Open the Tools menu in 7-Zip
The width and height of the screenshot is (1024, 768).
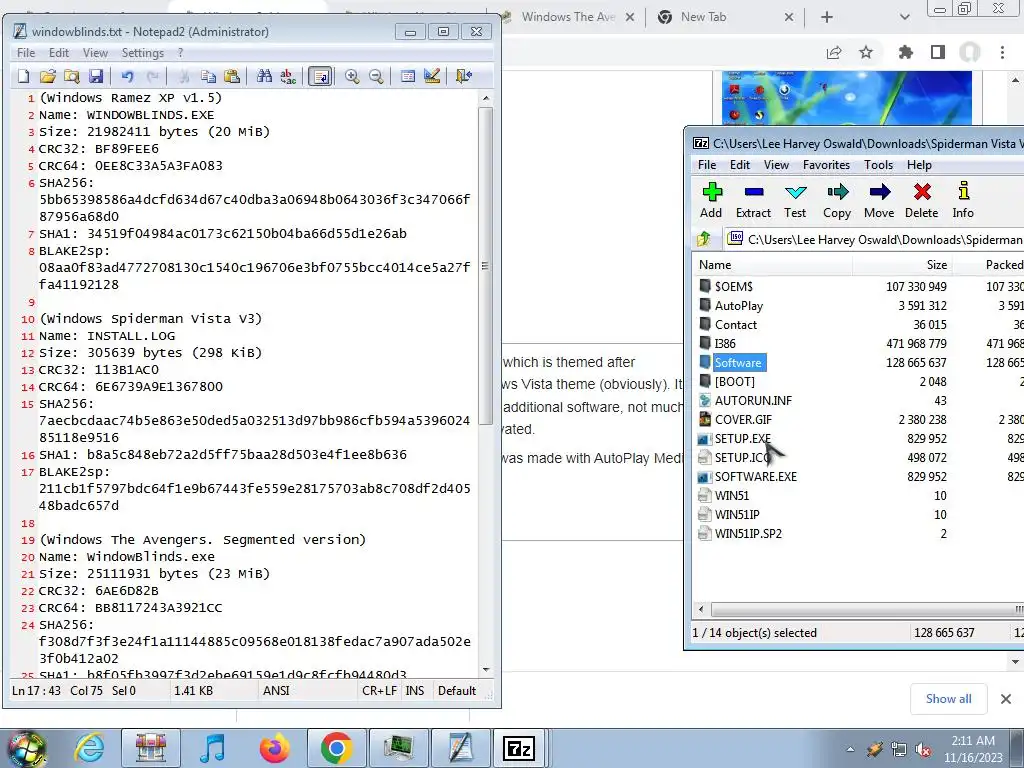pyautogui.click(x=878, y=165)
